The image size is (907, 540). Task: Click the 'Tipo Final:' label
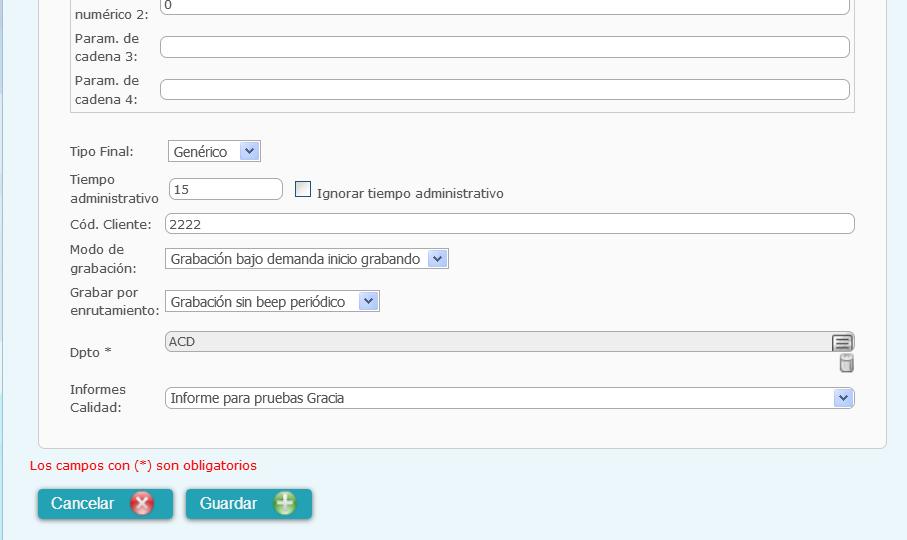point(102,151)
